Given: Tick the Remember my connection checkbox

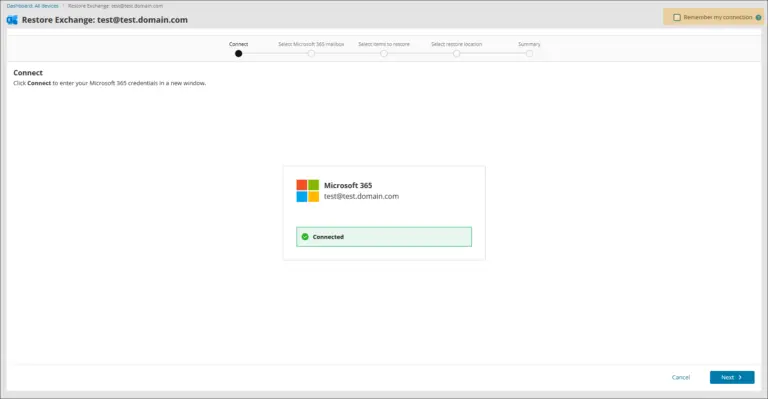Looking at the screenshot, I should click(x=677, y=17).
